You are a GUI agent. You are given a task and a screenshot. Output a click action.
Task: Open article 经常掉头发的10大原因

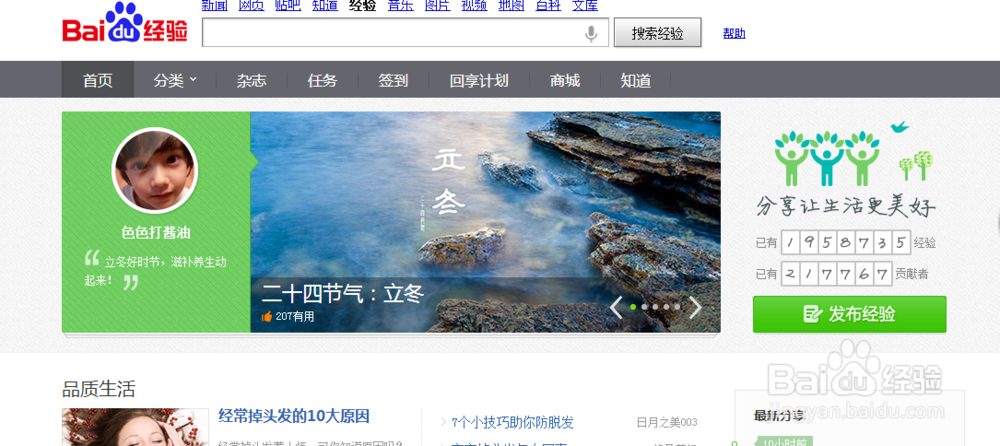294,417
